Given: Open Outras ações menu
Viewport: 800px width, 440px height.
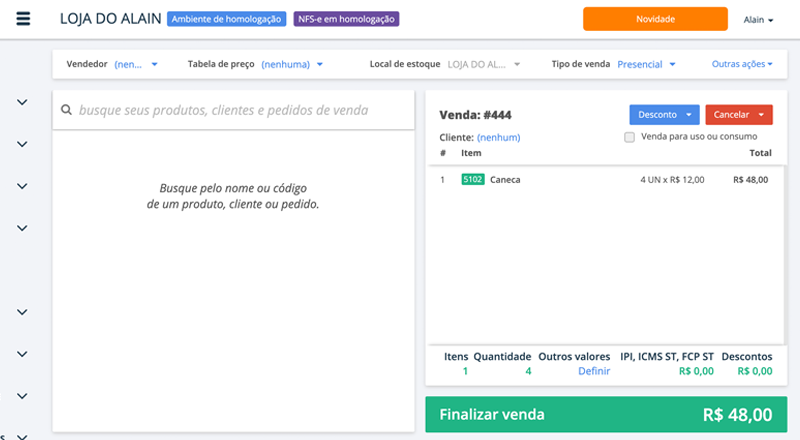Looking at the screenshot, I should click(x=742, y=64).
